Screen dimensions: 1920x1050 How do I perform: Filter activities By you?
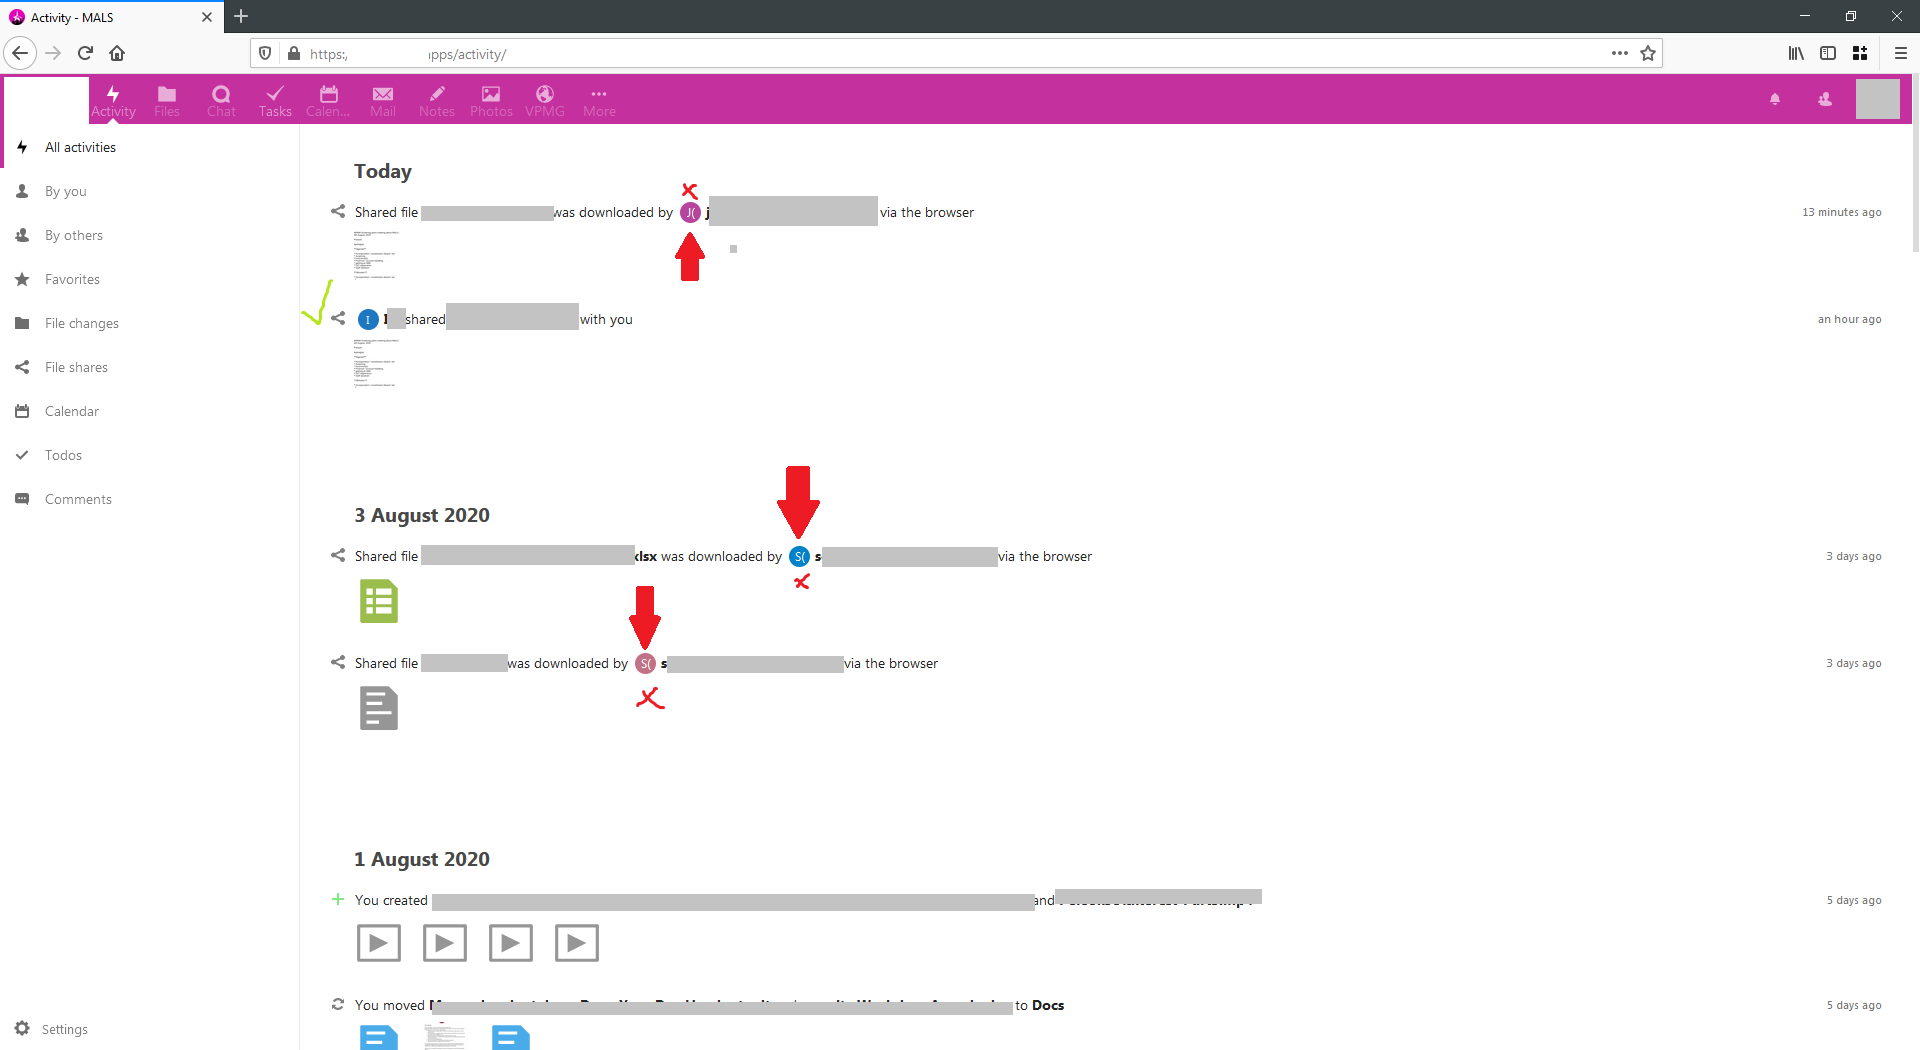pyautogui.click(x=150, y=191)
